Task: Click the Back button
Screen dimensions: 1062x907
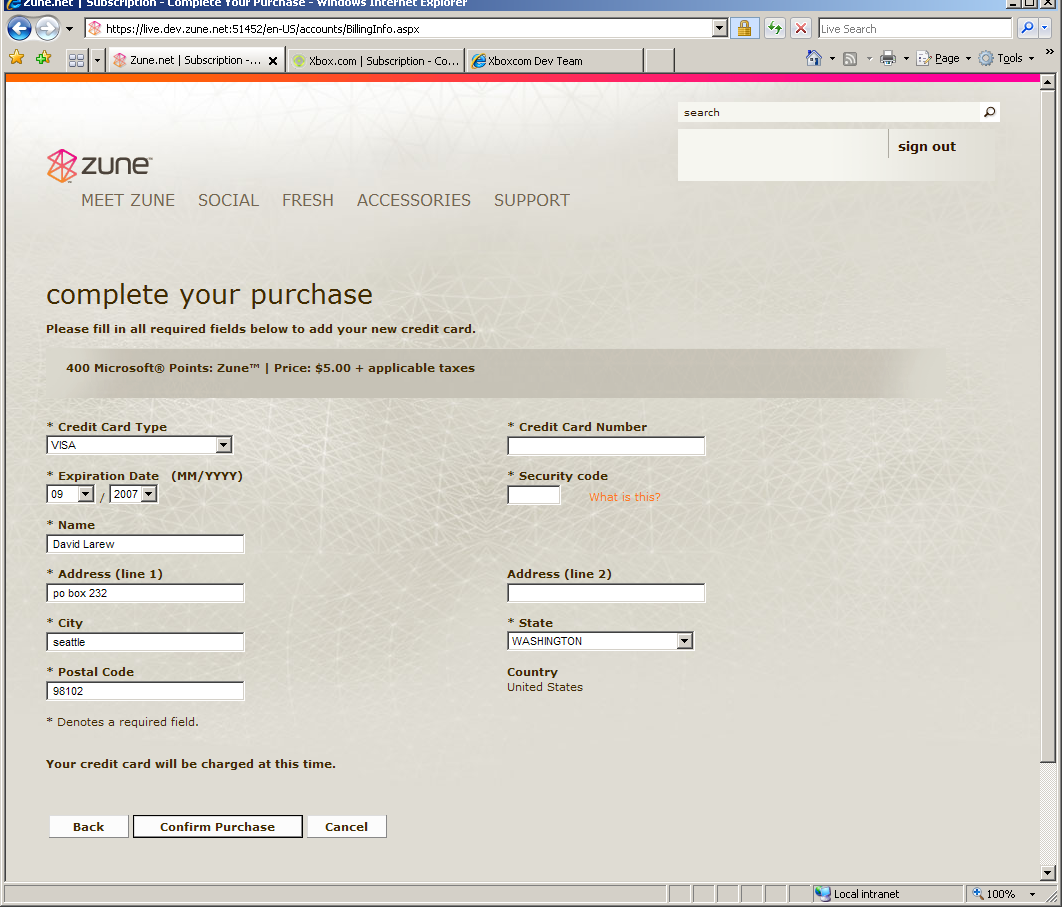Action: point(89,826)
